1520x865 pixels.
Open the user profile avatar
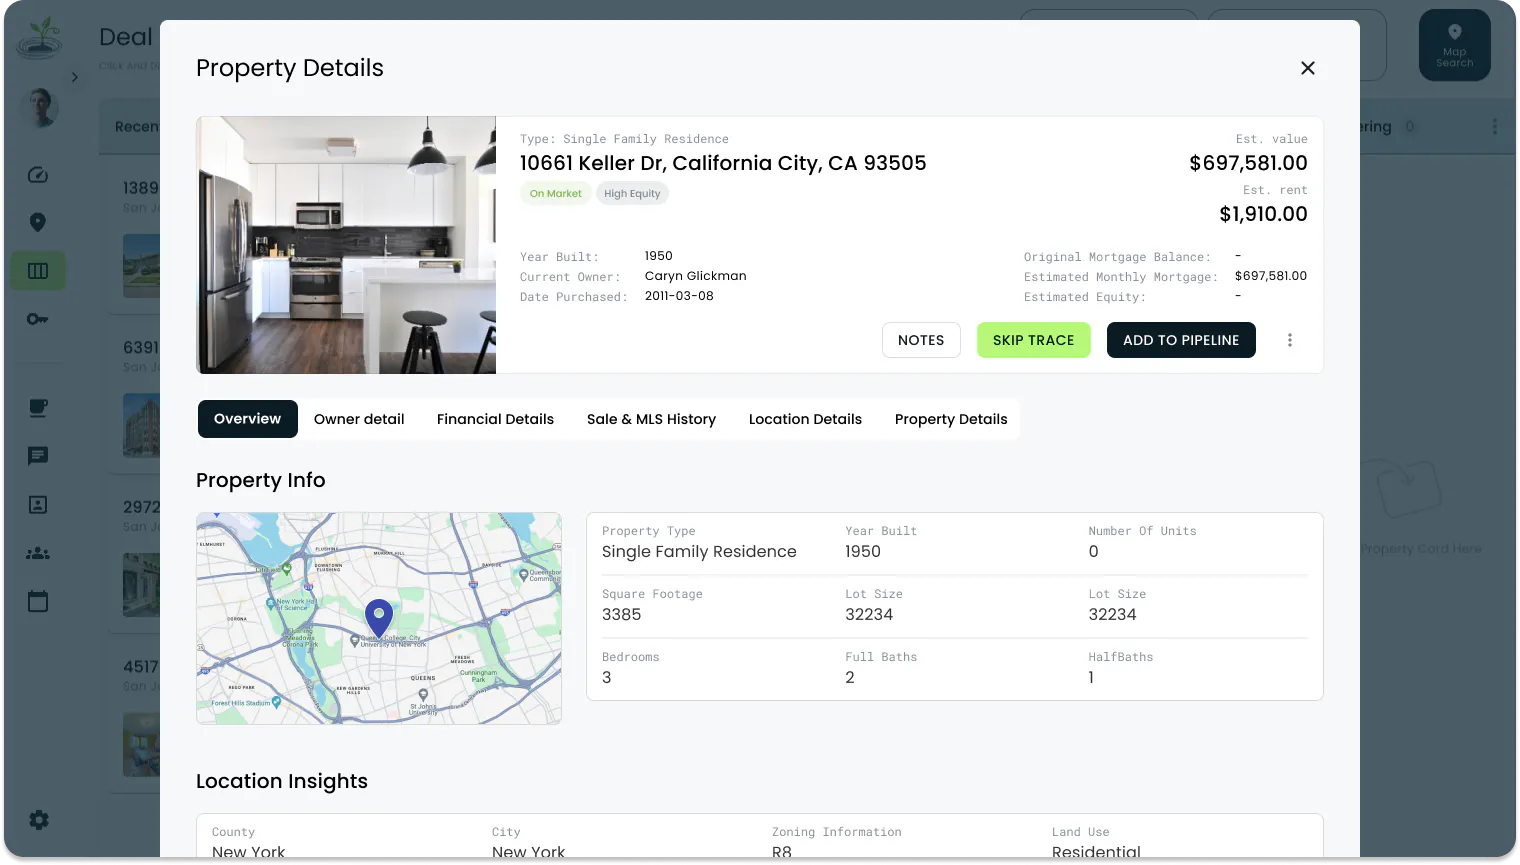[x=41, y=107]
